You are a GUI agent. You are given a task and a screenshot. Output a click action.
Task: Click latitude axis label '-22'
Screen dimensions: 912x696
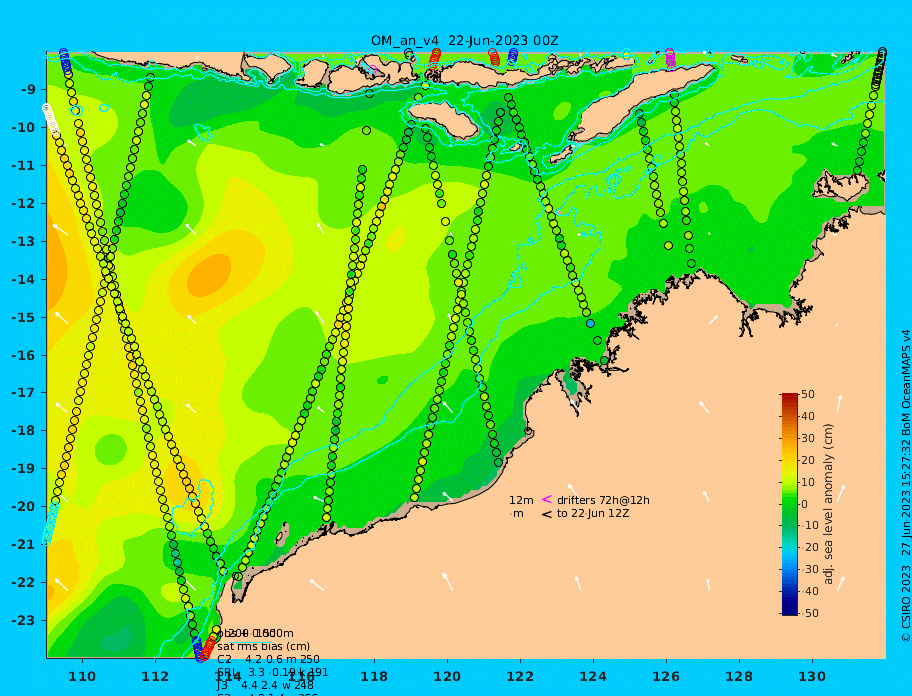[x=23, y=583]
